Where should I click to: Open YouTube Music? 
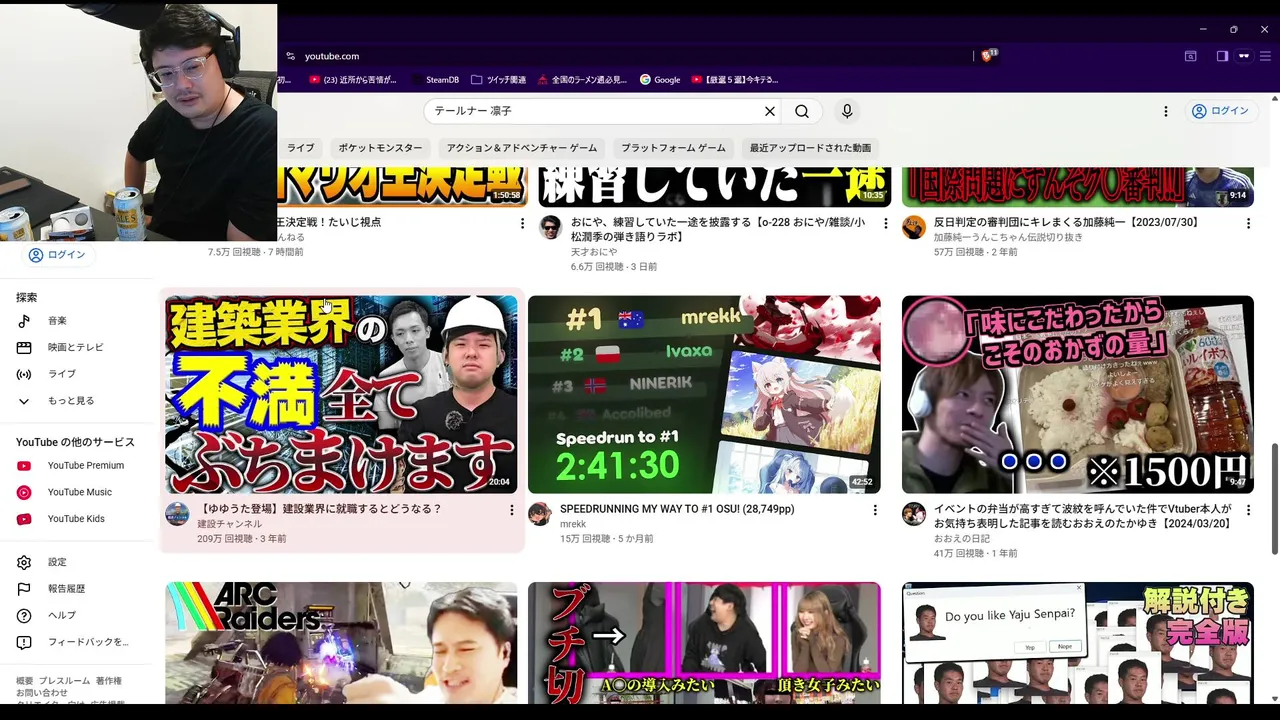[x=80, y=492]
